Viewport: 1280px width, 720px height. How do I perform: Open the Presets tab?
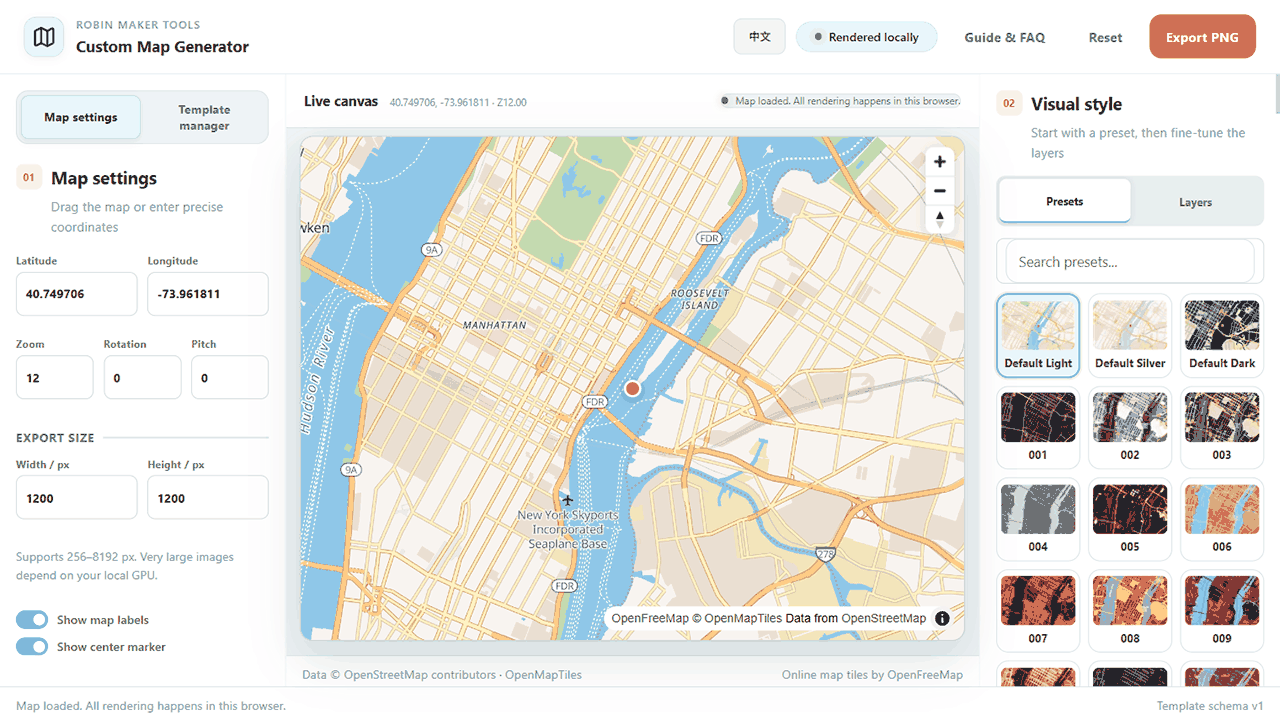(1065, 201)
